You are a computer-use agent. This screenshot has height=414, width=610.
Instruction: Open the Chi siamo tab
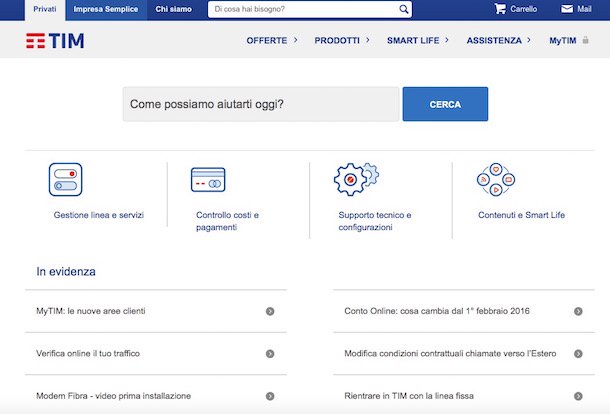tap(174, 10)
